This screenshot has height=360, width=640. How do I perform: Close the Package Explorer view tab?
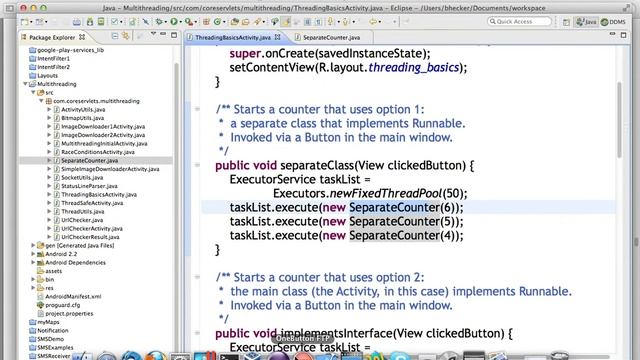(82, 37)
